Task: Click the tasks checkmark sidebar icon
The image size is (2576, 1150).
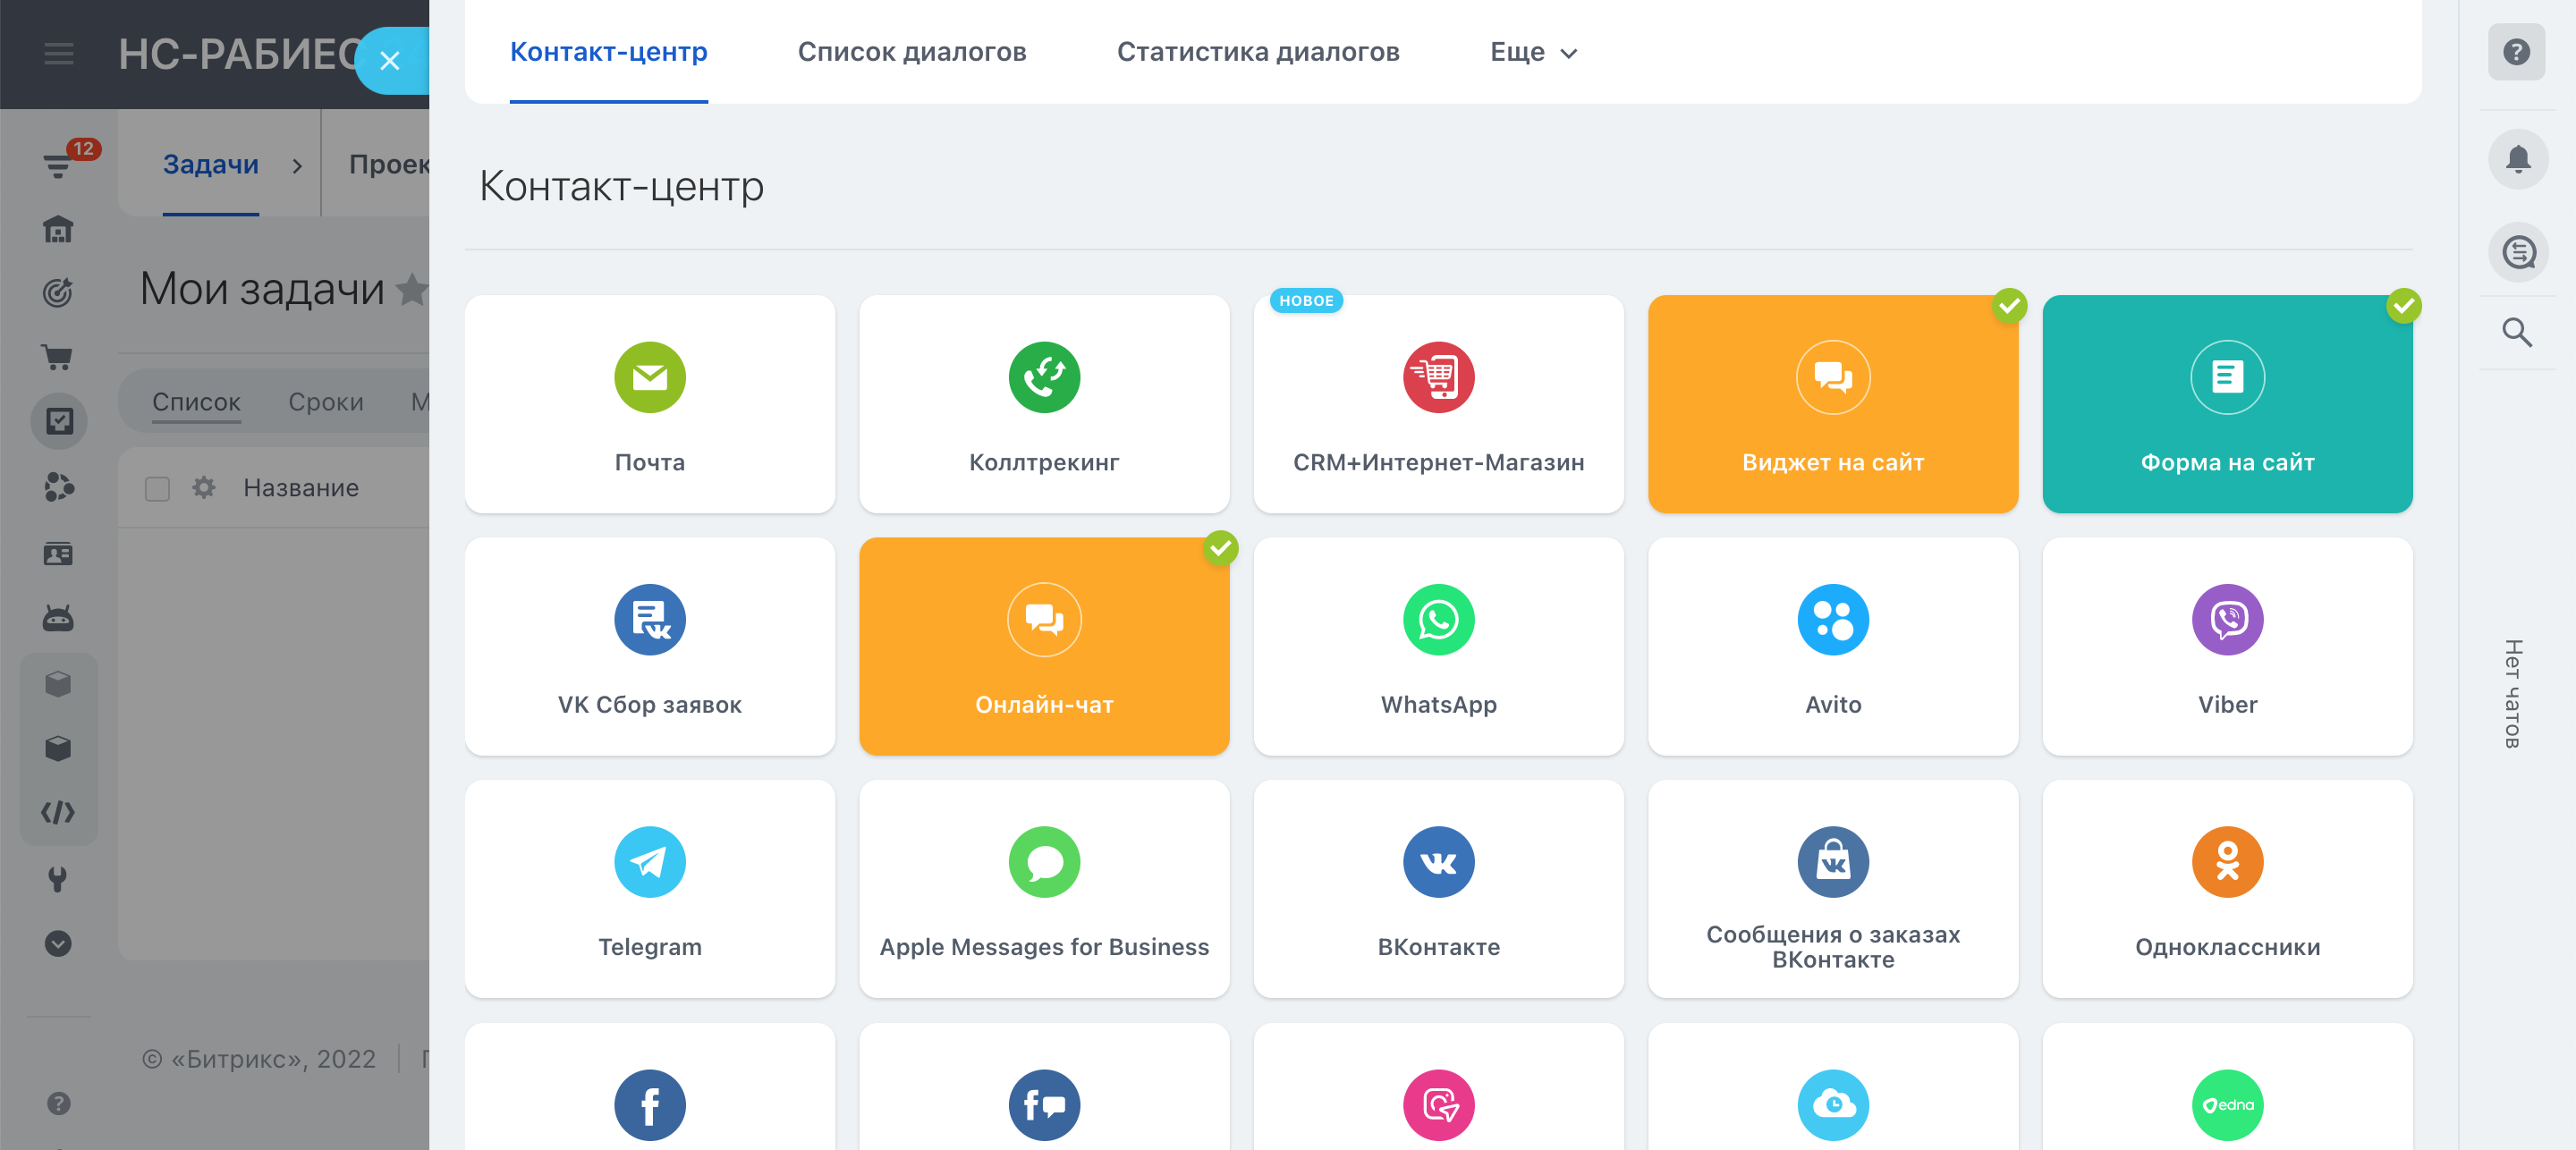Action: [59, 421]
